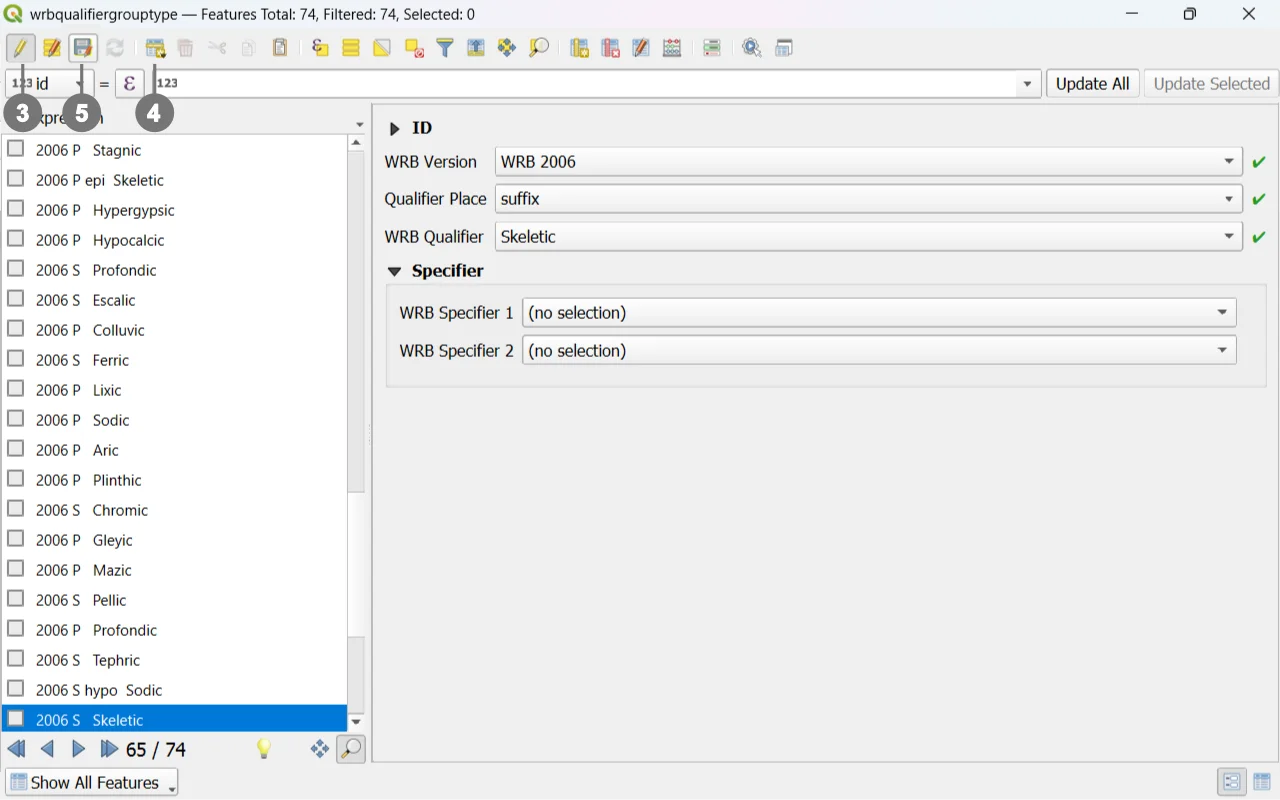Open the WRB Version dropdown

(868, 162)
